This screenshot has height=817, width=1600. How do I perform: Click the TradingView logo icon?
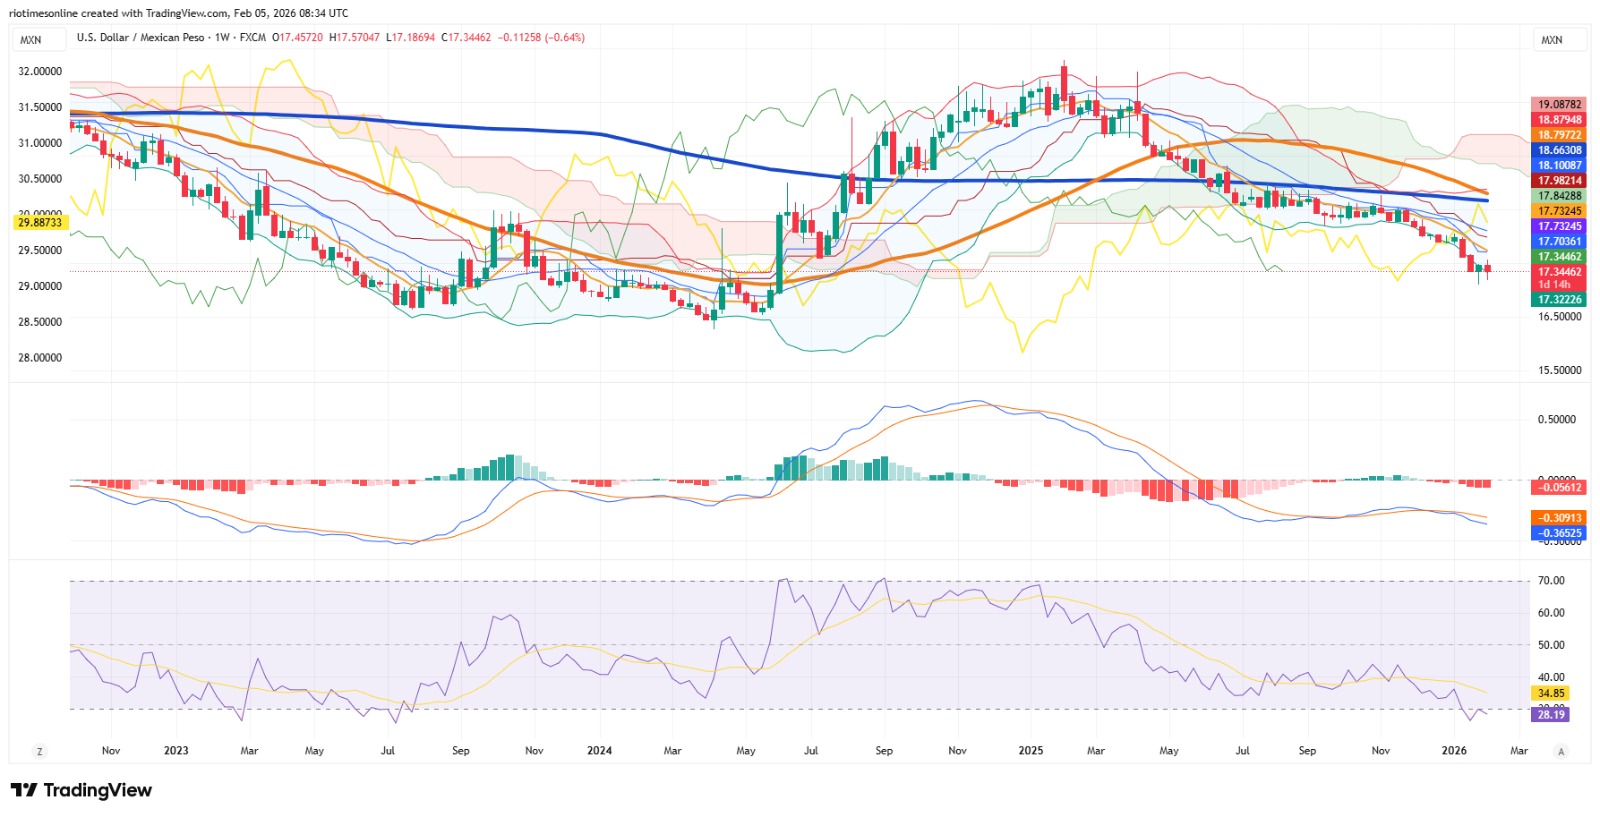pyautogui.click(x=24, y=790)
